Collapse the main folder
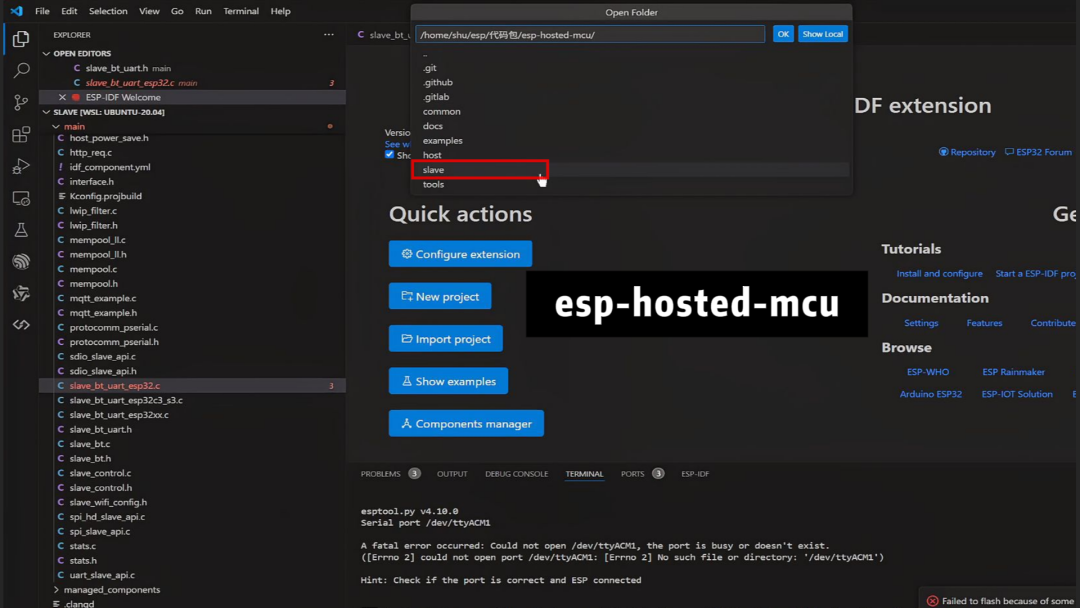Viewport: 1080px width, 608px height. 56,127
